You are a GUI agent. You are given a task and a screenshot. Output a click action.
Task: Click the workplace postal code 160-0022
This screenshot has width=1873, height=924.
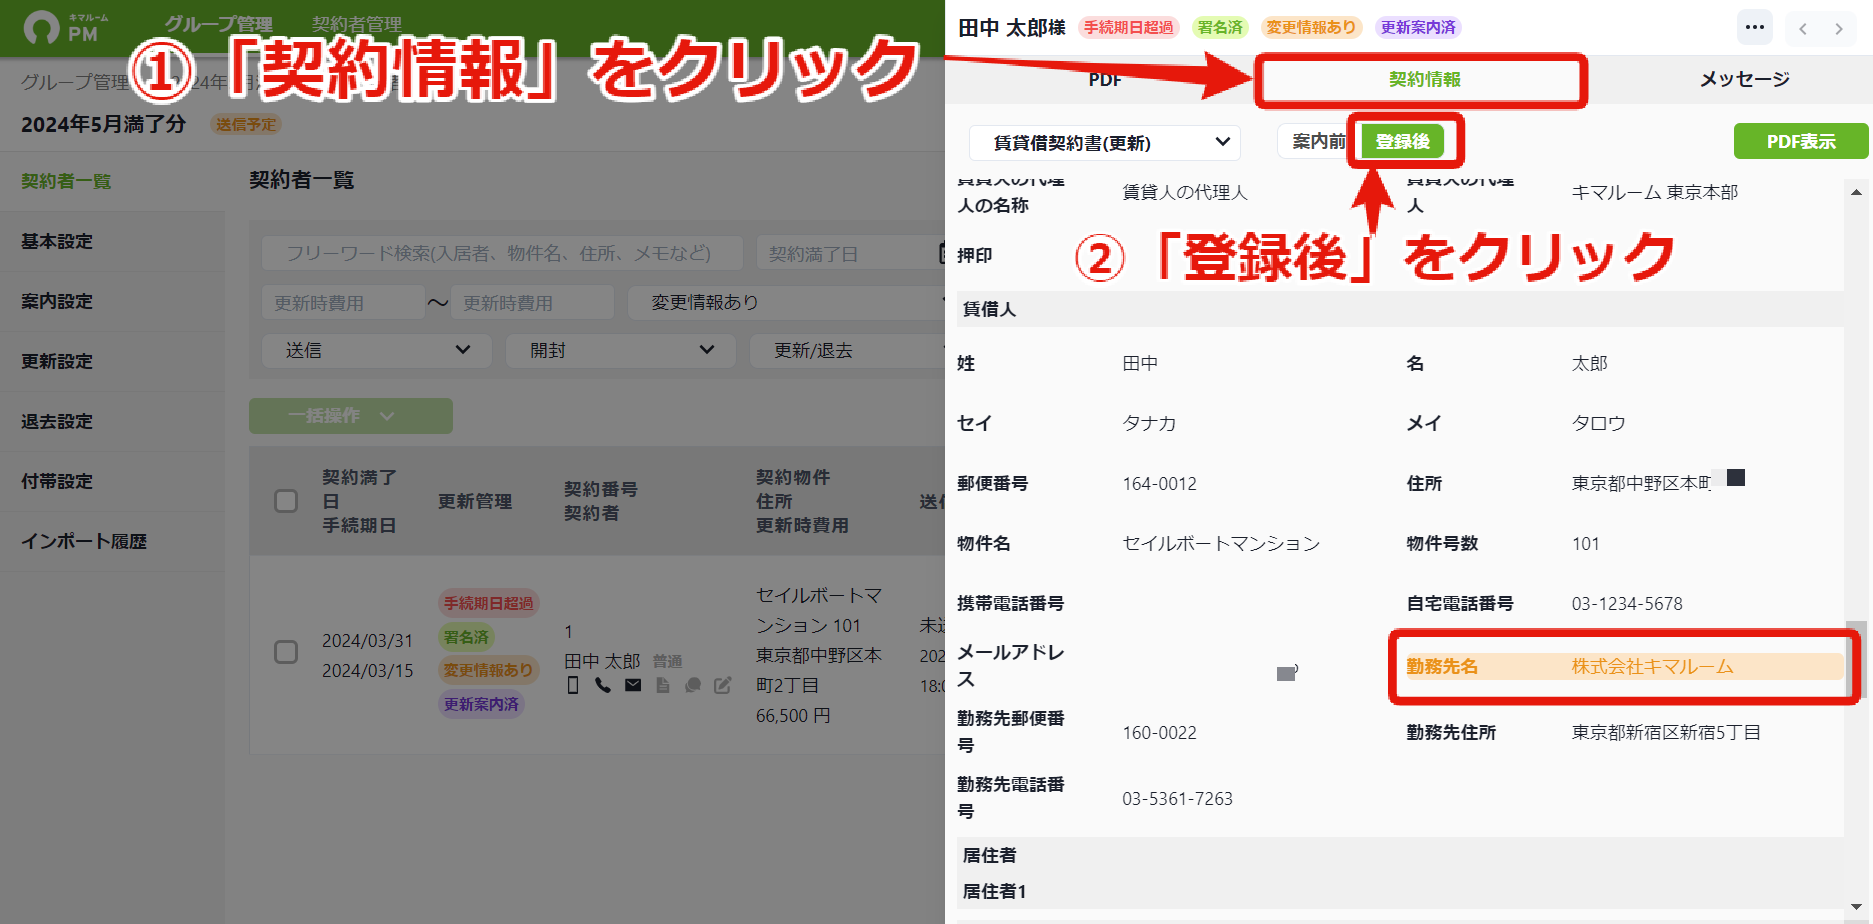pyautogui.click(x=1159, y=732)
